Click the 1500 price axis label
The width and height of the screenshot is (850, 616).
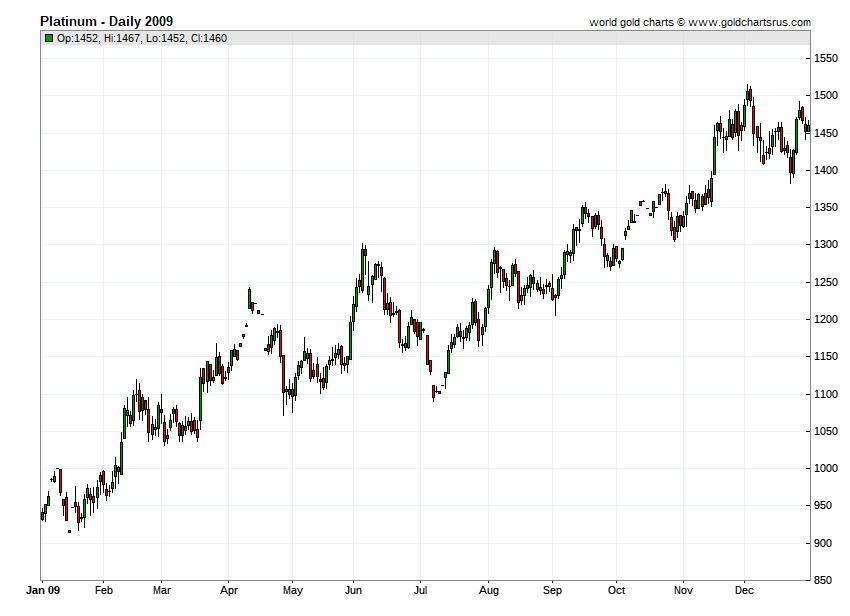click(x=826, y=95)
